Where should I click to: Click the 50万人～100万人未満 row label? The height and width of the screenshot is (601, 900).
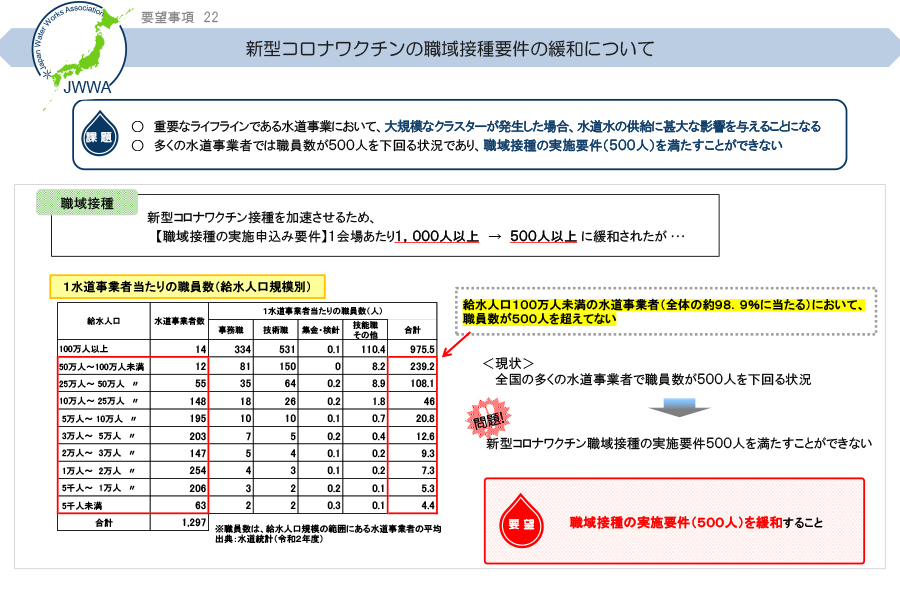tap(102, 366)
